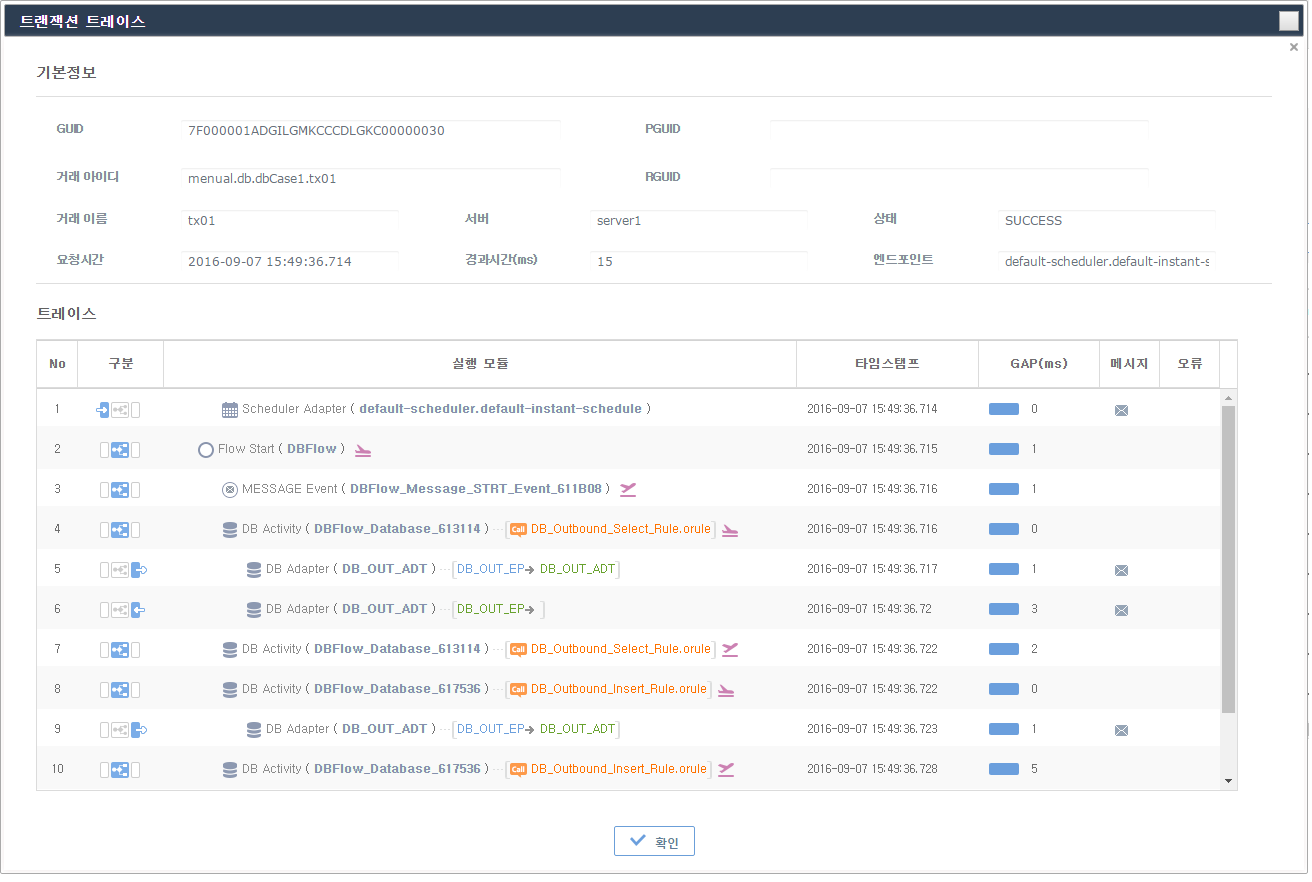Click database icon in row 4 DB Activity
1312x882 pixels.
(x=230, y=529)
